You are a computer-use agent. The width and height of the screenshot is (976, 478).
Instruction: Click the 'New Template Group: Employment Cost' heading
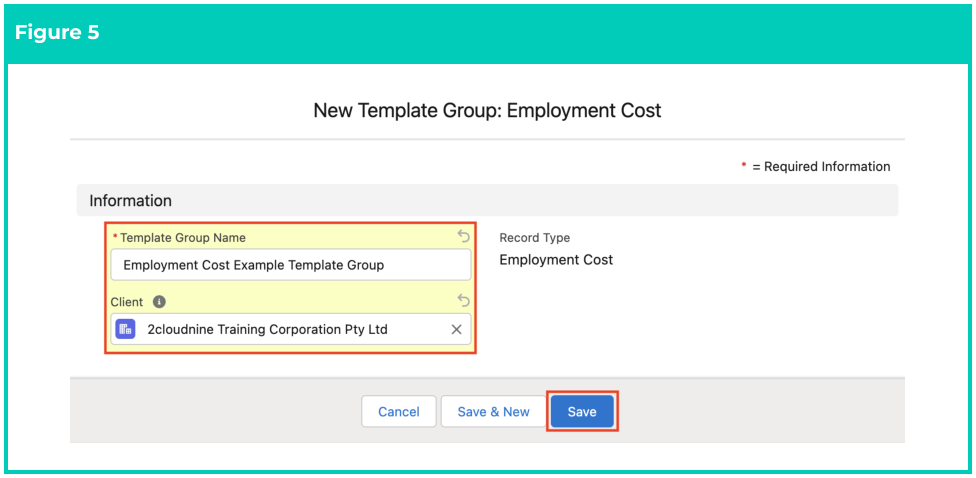(487, 111)
